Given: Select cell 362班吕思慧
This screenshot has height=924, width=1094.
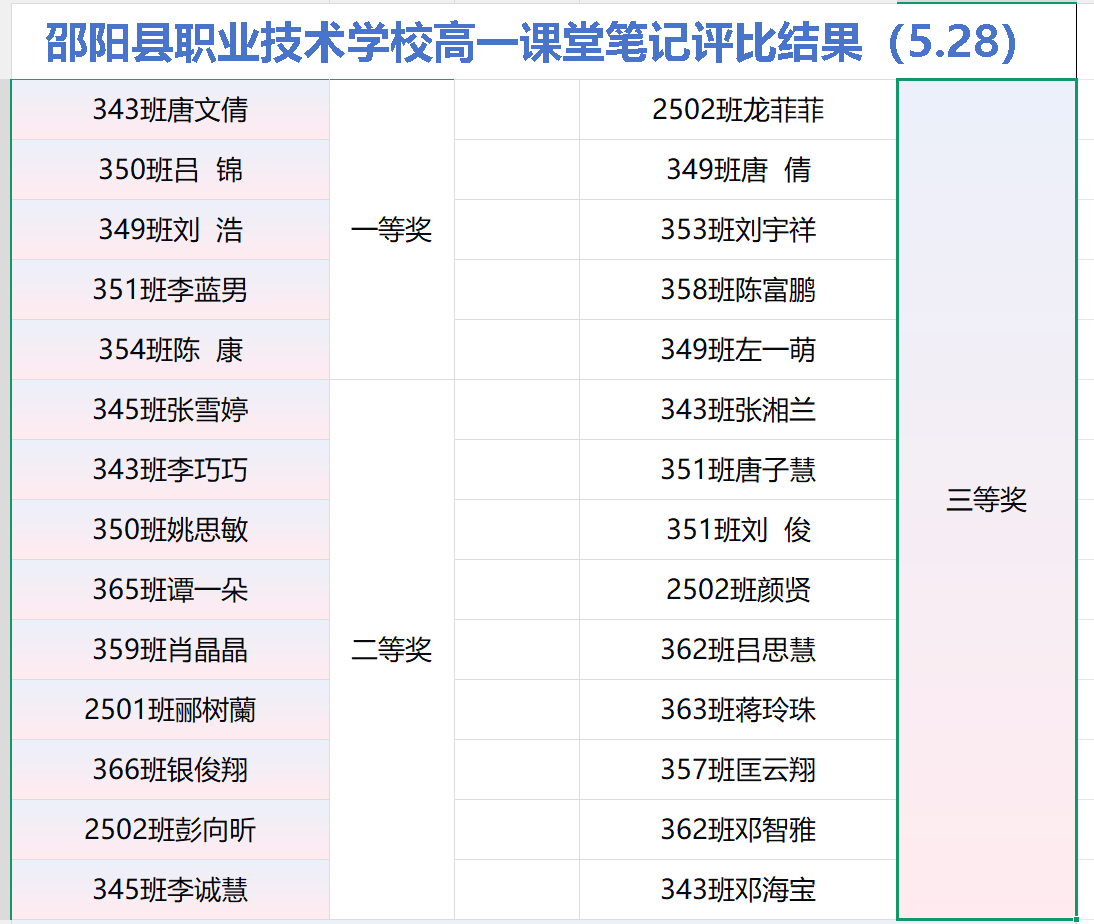Looking at the screenshot, I should pos(738,650).
